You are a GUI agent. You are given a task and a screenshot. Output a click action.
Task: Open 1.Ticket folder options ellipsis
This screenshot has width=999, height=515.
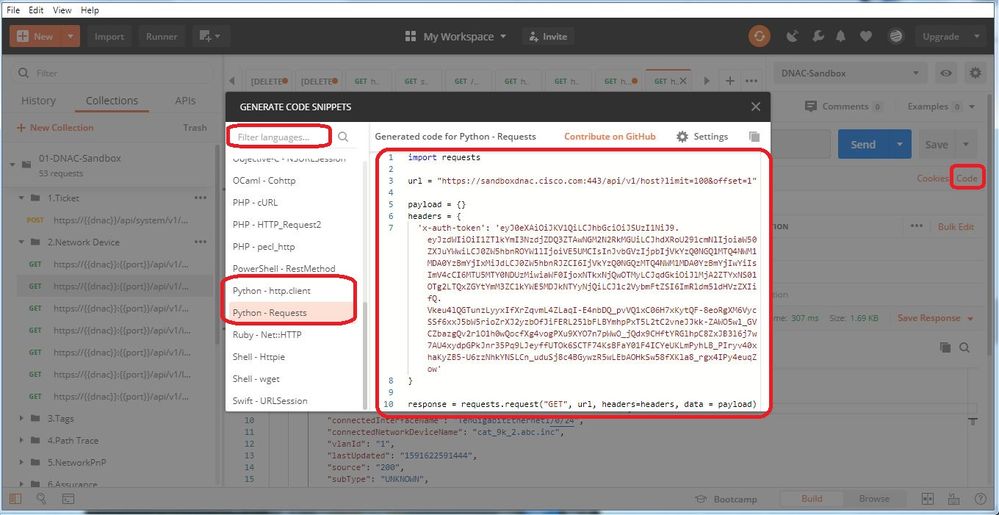pyautogui.click(x=200, y=198)
